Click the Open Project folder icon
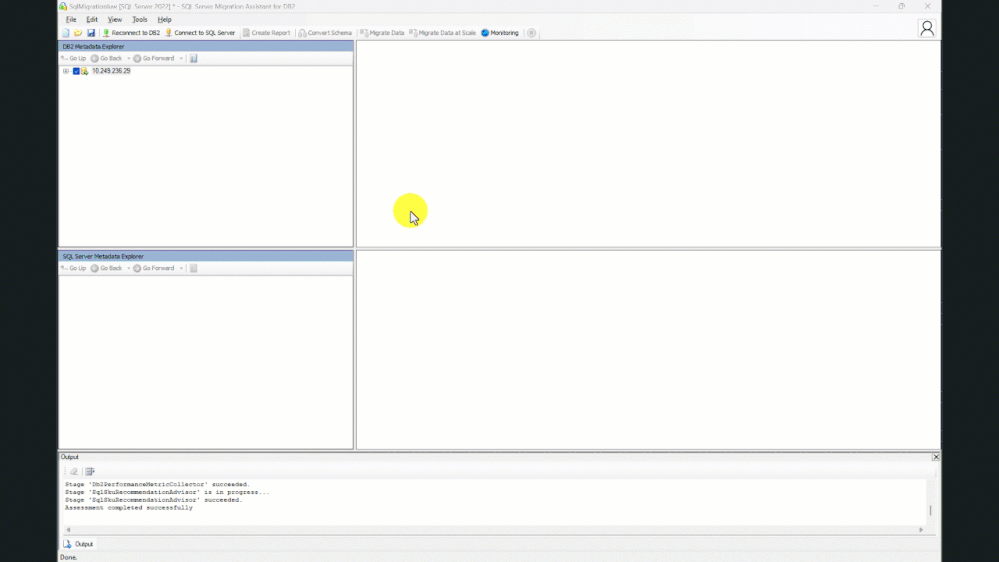The height and width of the screenshot is (562, 999). click(78, 32)
